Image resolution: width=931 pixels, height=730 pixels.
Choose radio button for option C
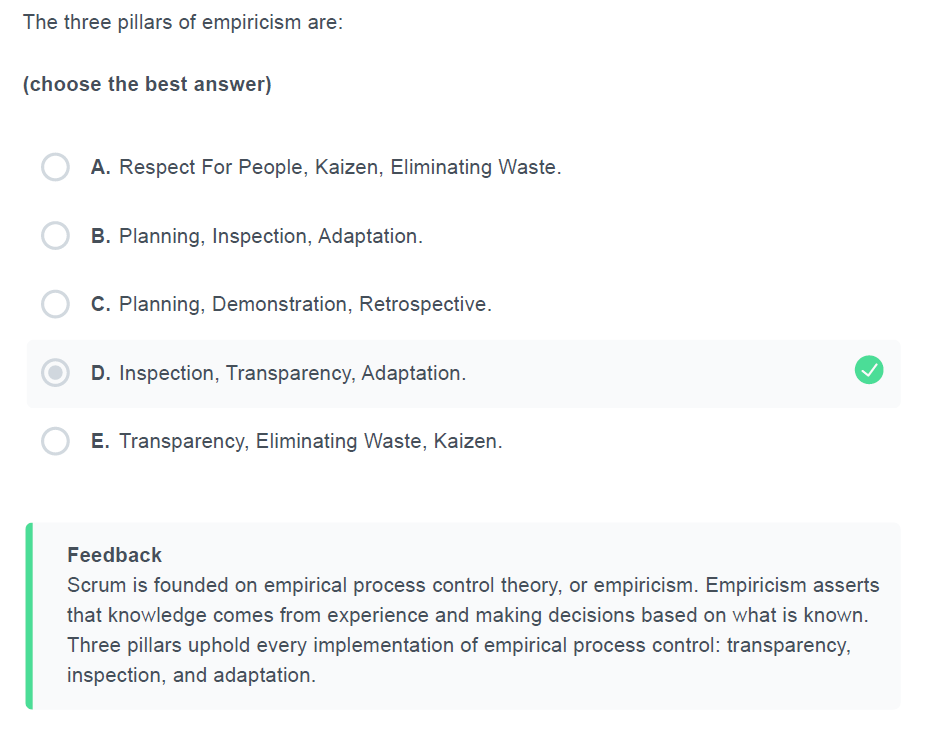click(55, 304)
